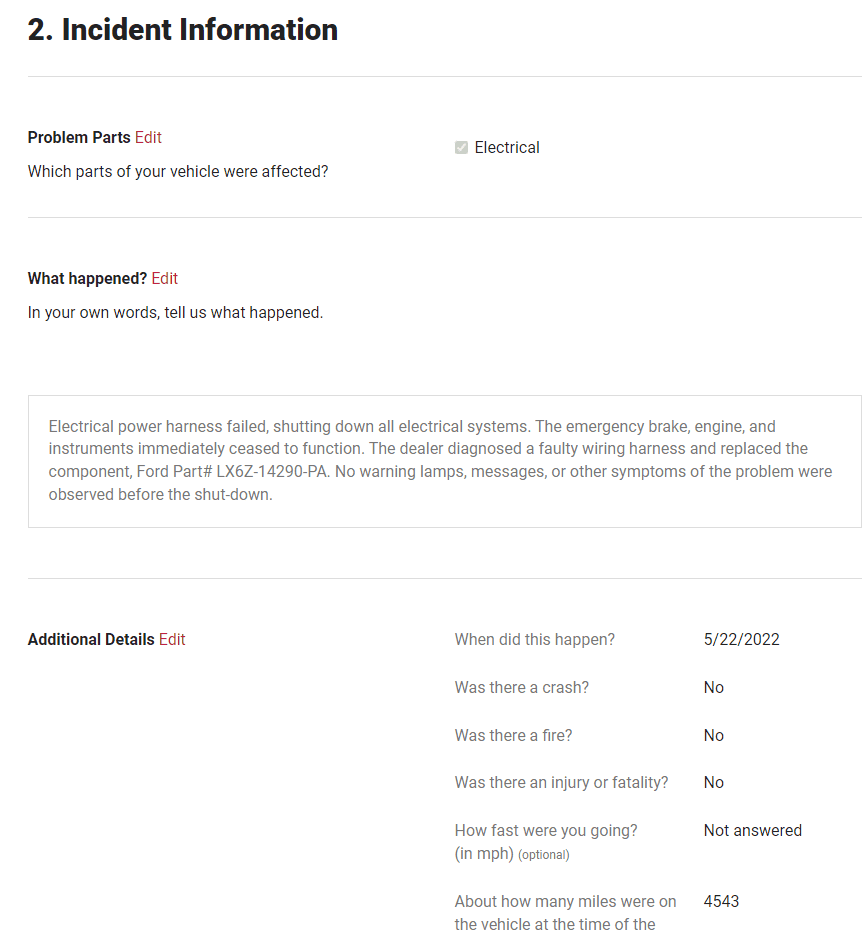Click the 'When did this happen?' label

[x=535, y=639]
